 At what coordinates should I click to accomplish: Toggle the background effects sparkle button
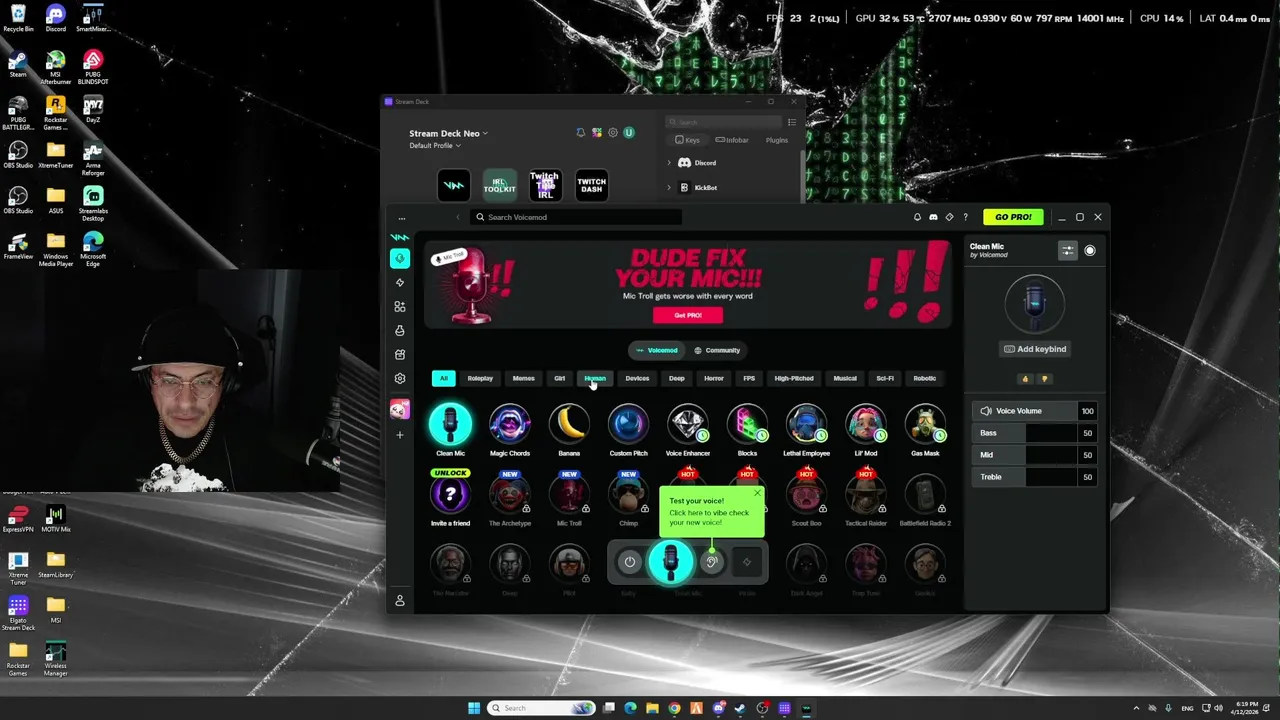click(747, 562)
